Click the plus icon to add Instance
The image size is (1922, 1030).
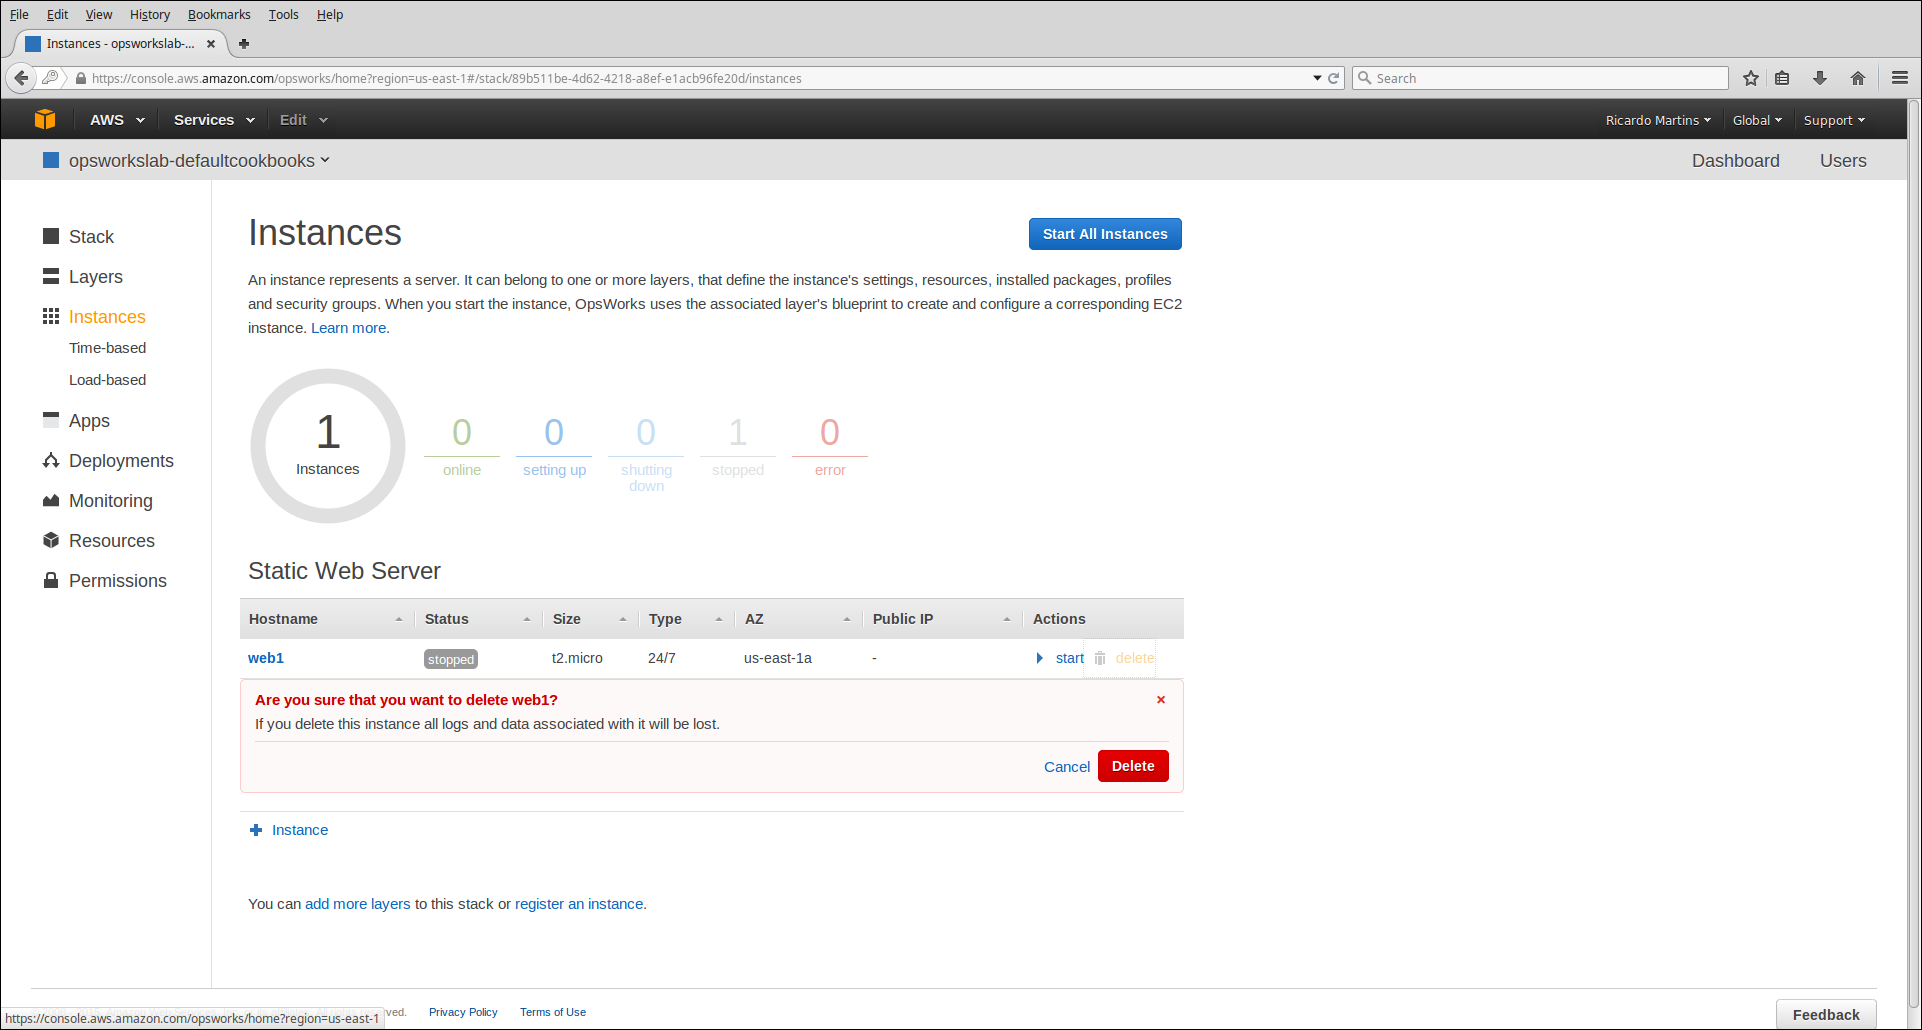click(256, 830)
